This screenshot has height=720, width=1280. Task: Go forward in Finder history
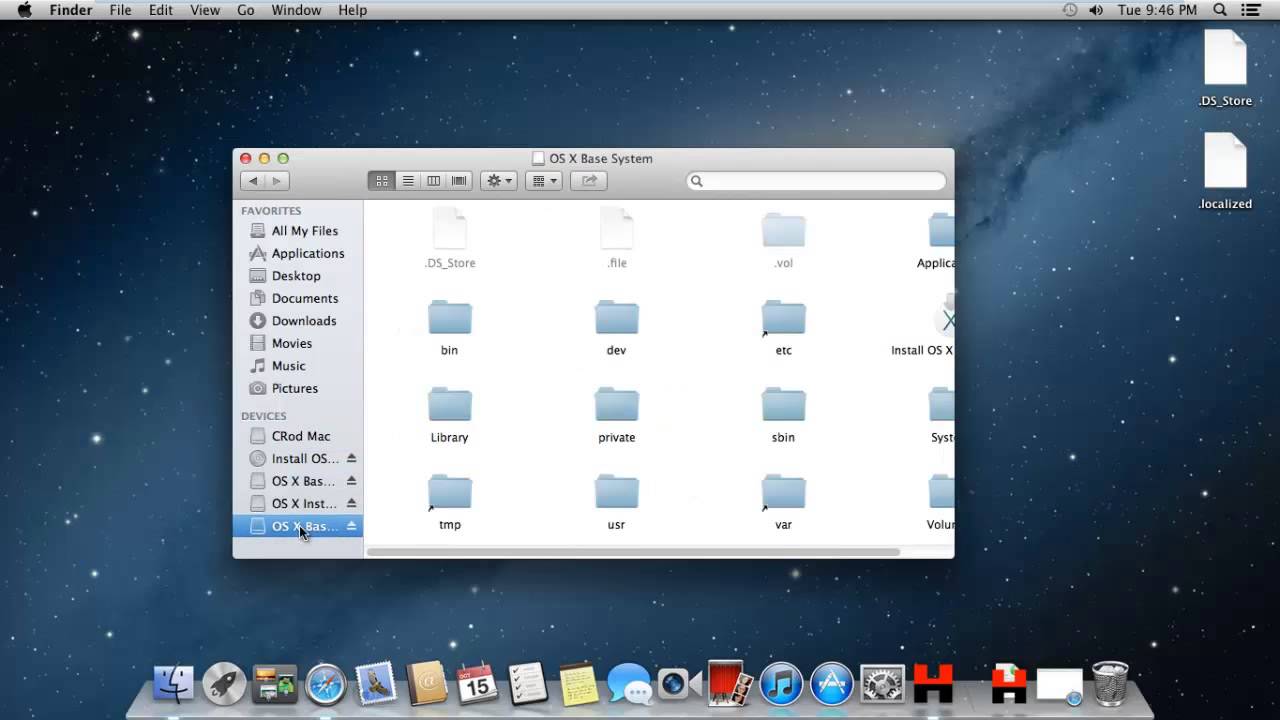tap(277, 181)
